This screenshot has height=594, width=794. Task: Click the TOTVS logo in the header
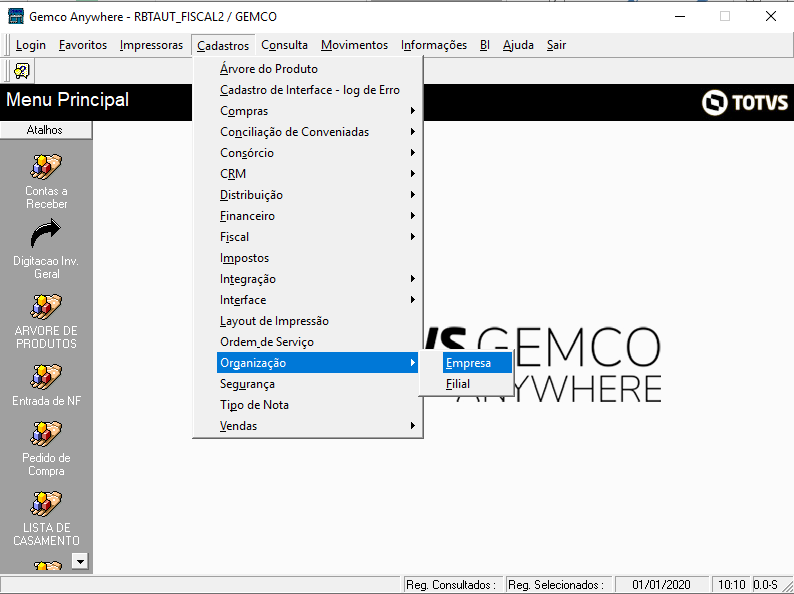(x=744, y=102)
